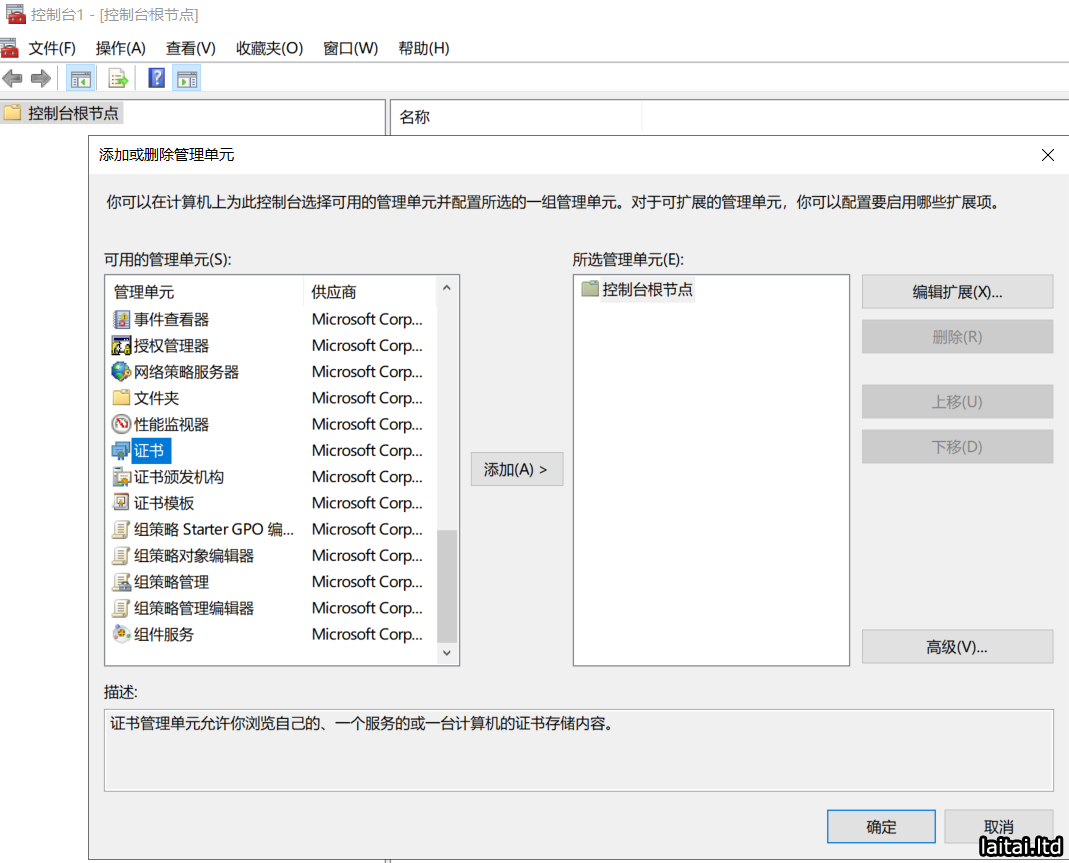Image resolution: width=1069 pixels, height=863 pixels.
Task: Select the 性能监视器 snap-in icon
Action: point(121,425)
